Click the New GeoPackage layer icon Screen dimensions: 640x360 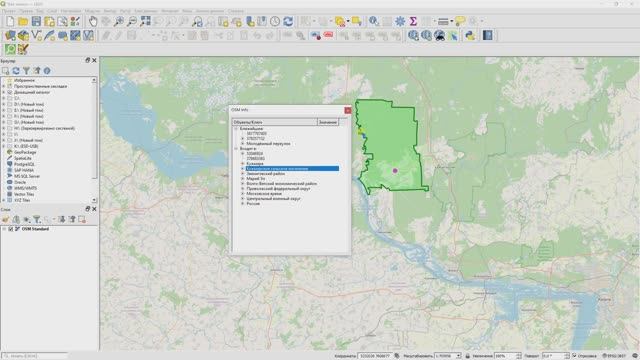(23, 36)
